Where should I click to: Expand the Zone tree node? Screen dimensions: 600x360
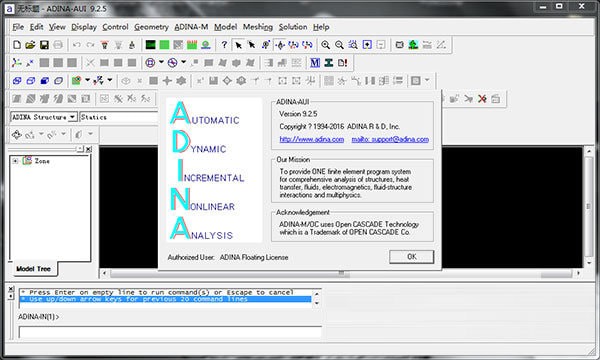[x=15, y=161]
